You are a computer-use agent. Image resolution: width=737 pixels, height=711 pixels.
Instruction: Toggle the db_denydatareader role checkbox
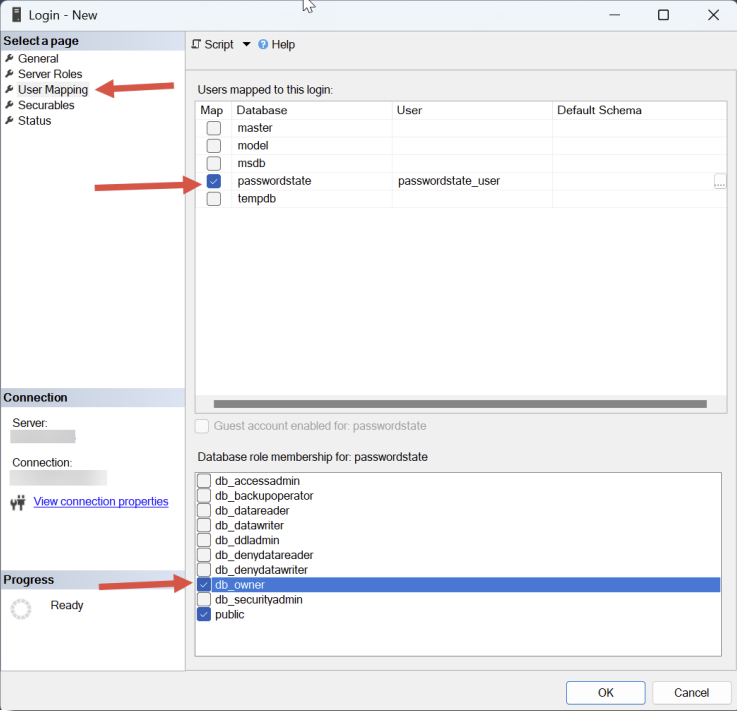pos(204,555)
